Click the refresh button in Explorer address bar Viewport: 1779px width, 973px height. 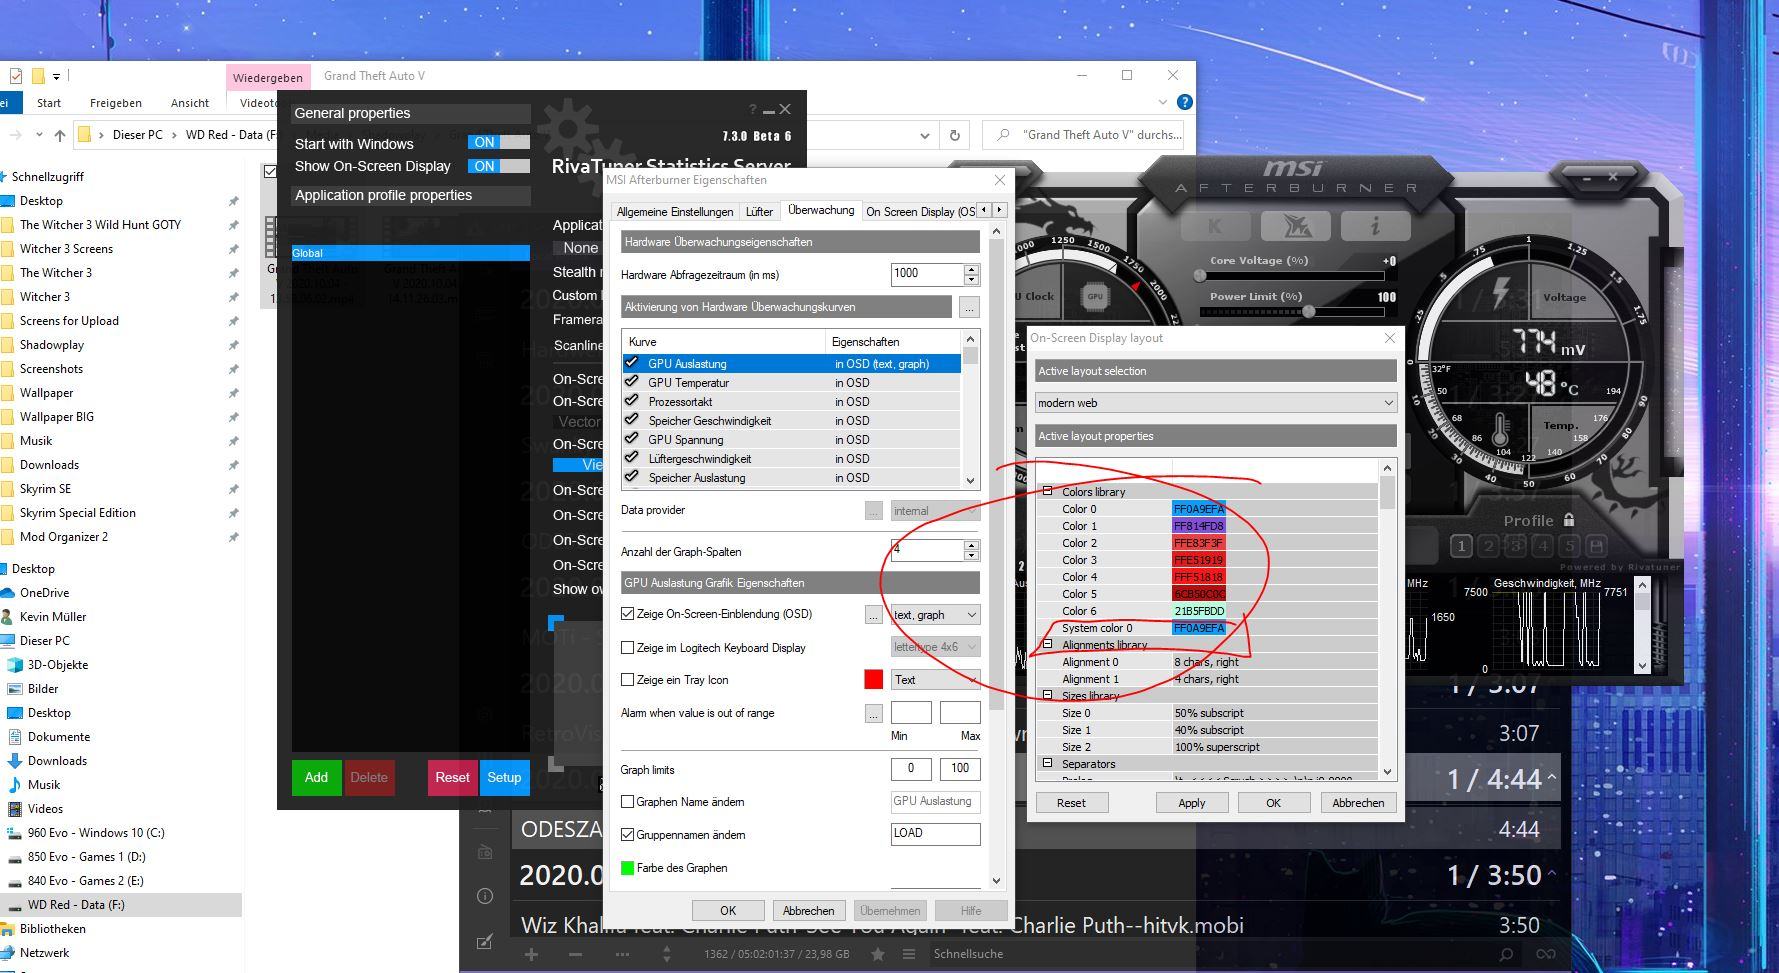[x=954, y=135]
